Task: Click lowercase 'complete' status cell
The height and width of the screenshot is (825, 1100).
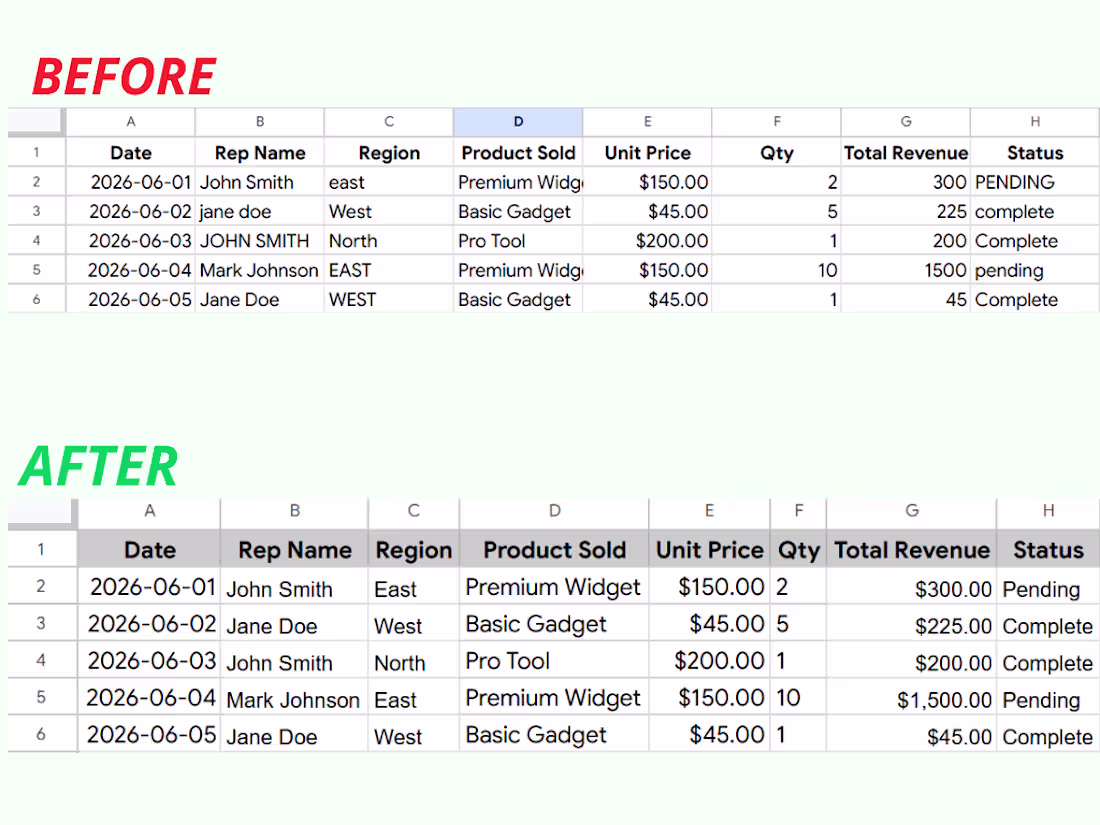Action: (1035, 212)
